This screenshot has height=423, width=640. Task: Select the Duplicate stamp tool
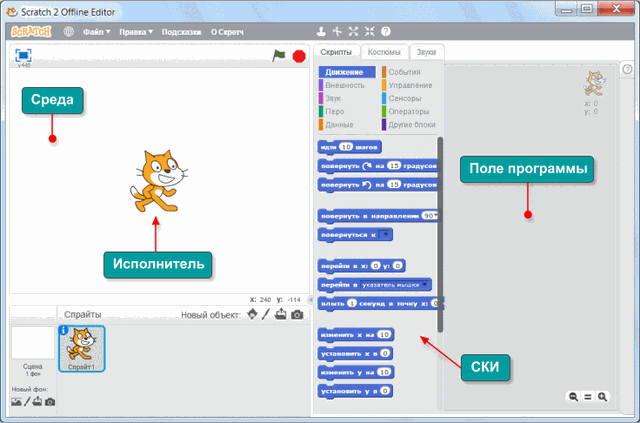[x=322, y=31]
